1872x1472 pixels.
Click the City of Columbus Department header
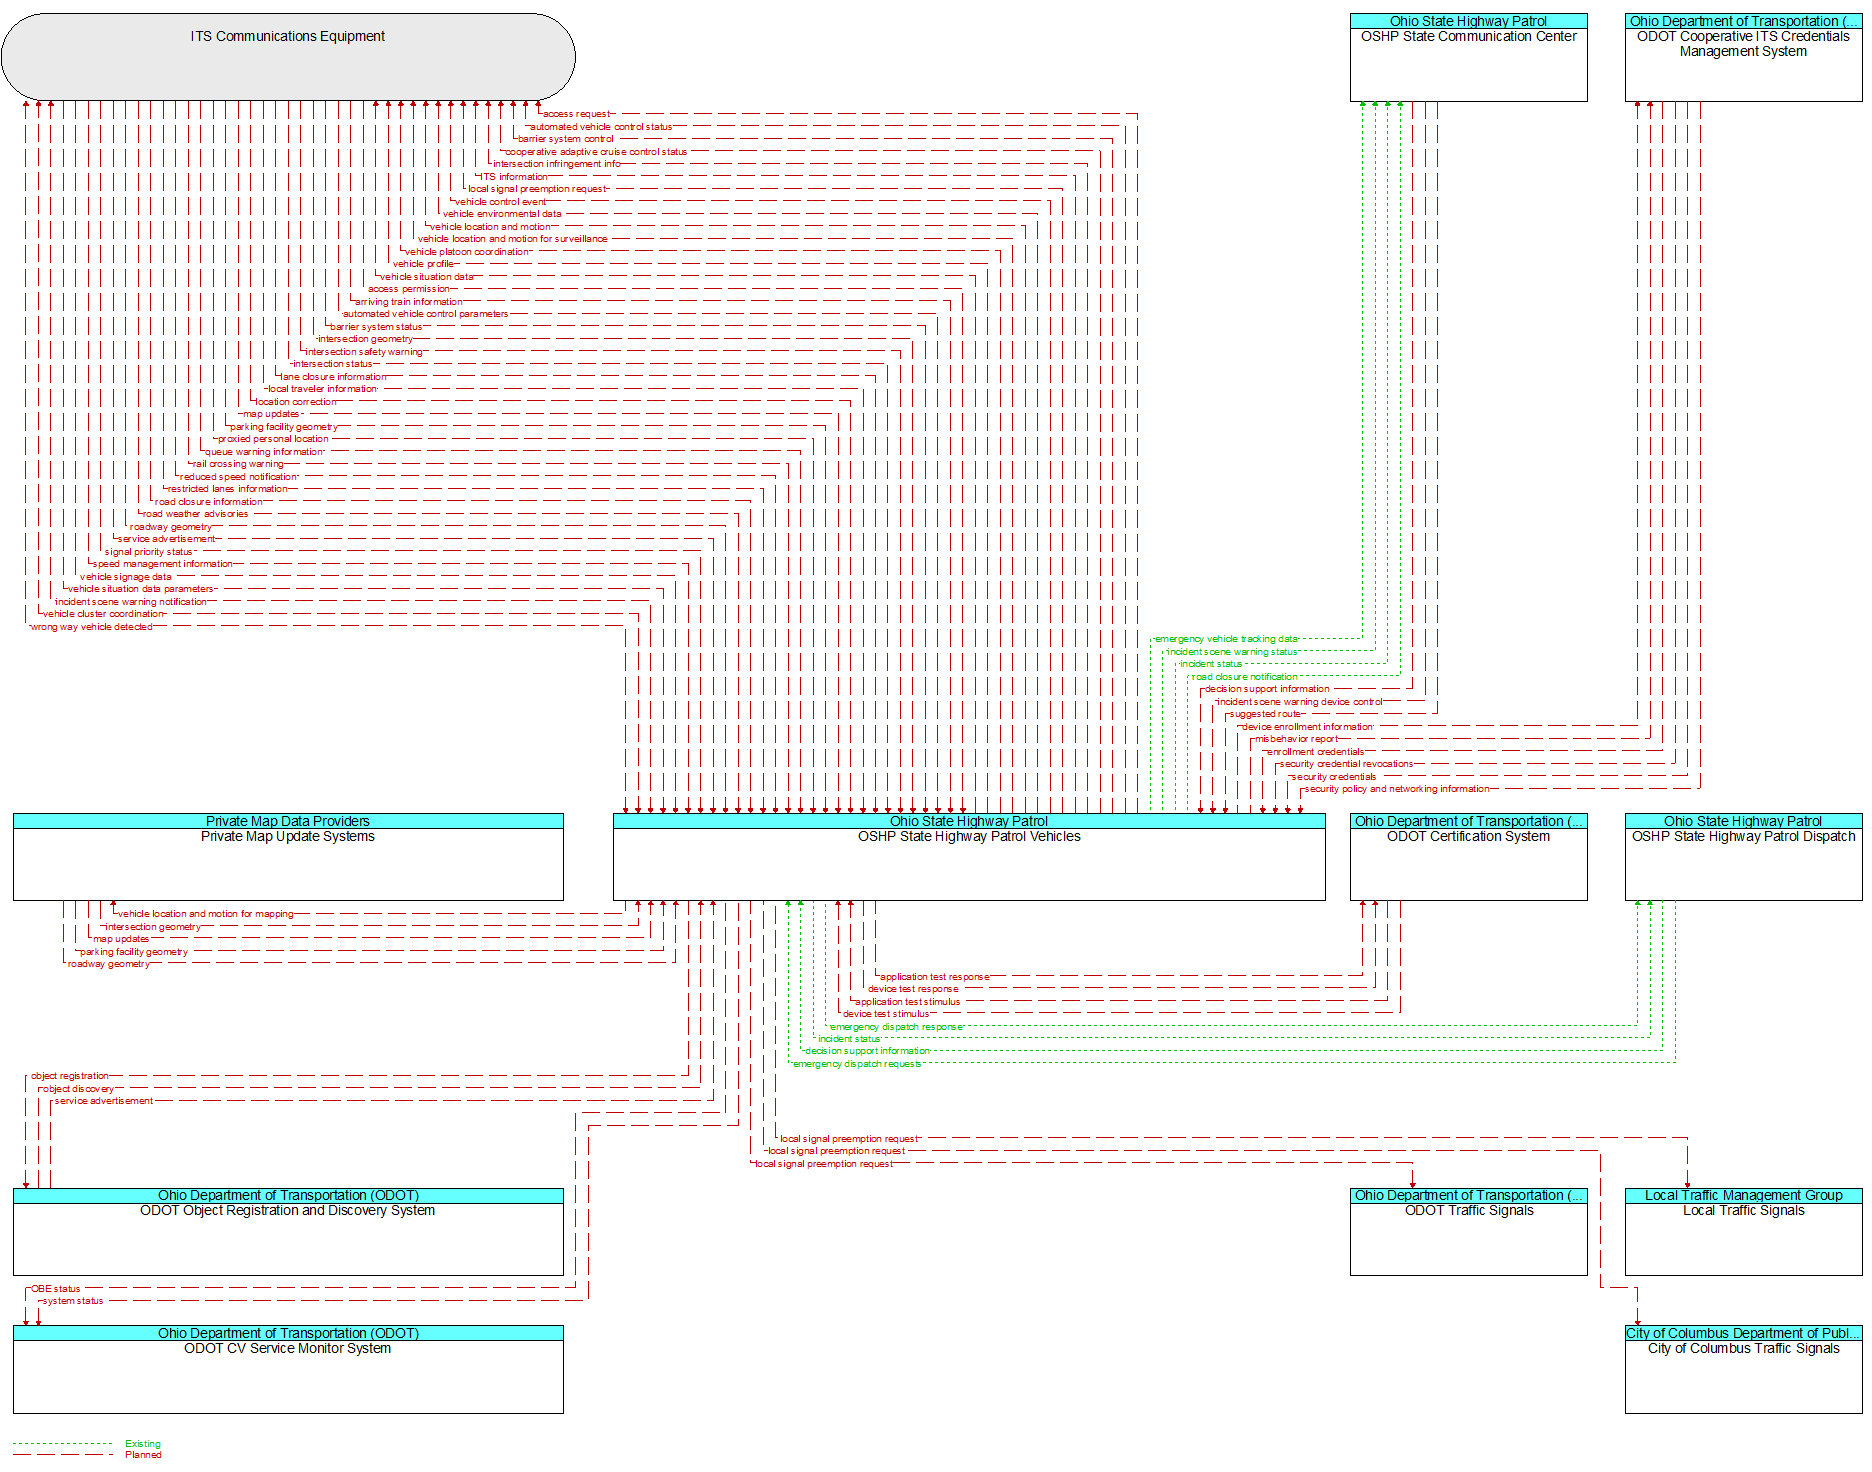pyautogui.click(x=1743, y=1333)
